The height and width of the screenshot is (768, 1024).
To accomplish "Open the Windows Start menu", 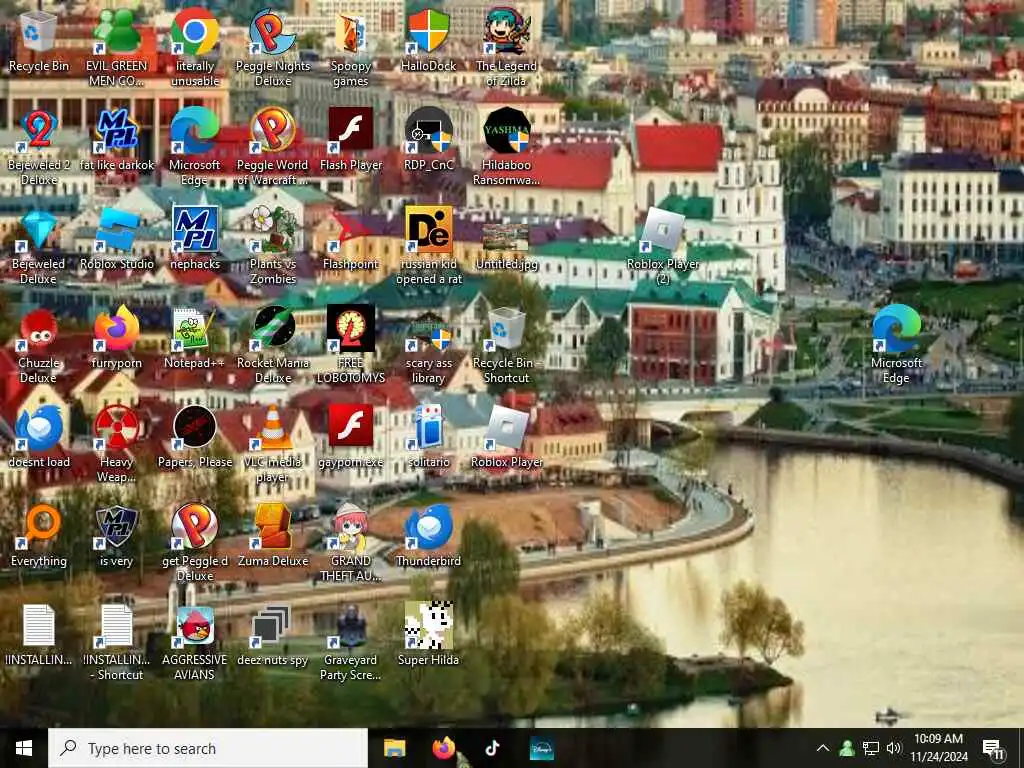I will tap(24, 748).
